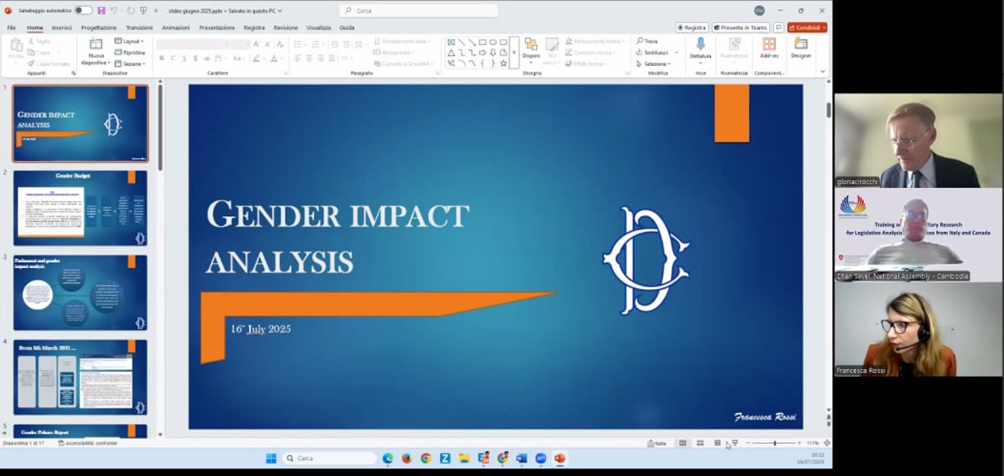Image resolution: width=1004 pixels, height=476 pixels.
Task: Open the comments speech-bubble icon
Action: (x=778, y=28)
